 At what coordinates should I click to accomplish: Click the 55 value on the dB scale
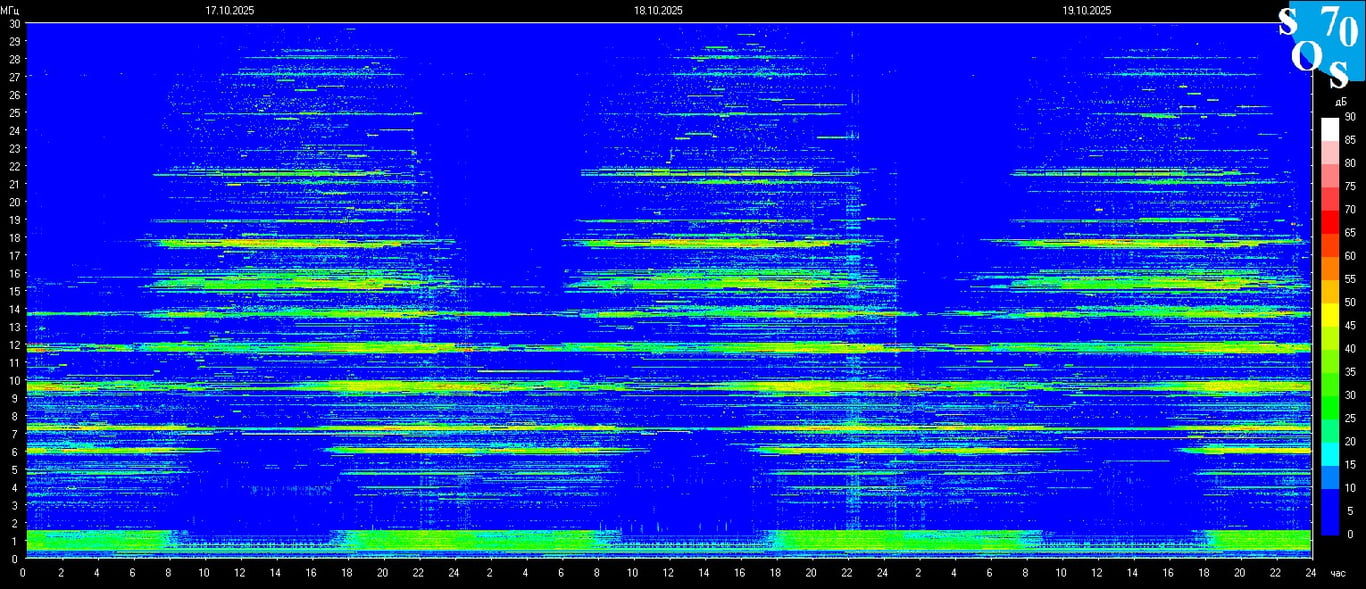(x=1349, y=279)
